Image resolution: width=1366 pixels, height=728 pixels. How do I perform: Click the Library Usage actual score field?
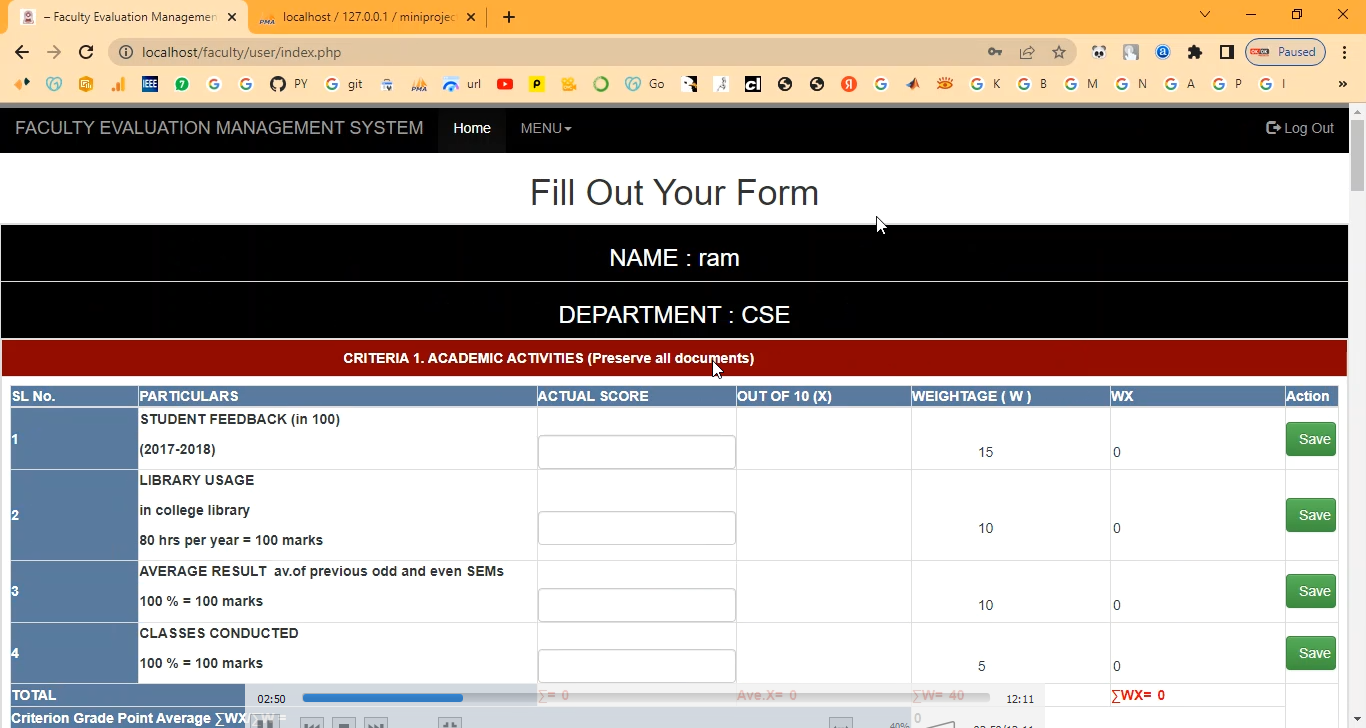tap(637, 528)
